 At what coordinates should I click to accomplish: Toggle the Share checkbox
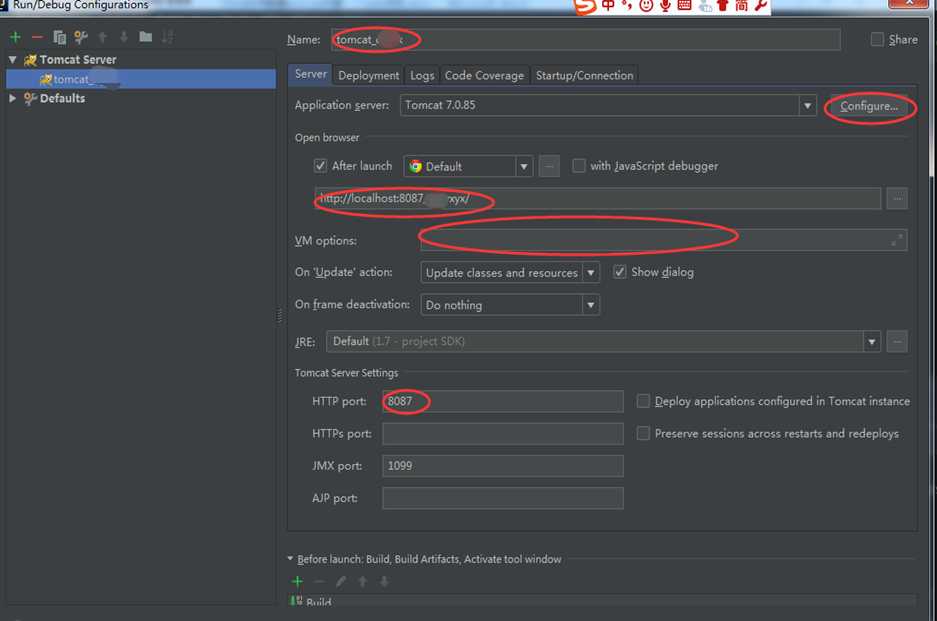coord(877,39)
